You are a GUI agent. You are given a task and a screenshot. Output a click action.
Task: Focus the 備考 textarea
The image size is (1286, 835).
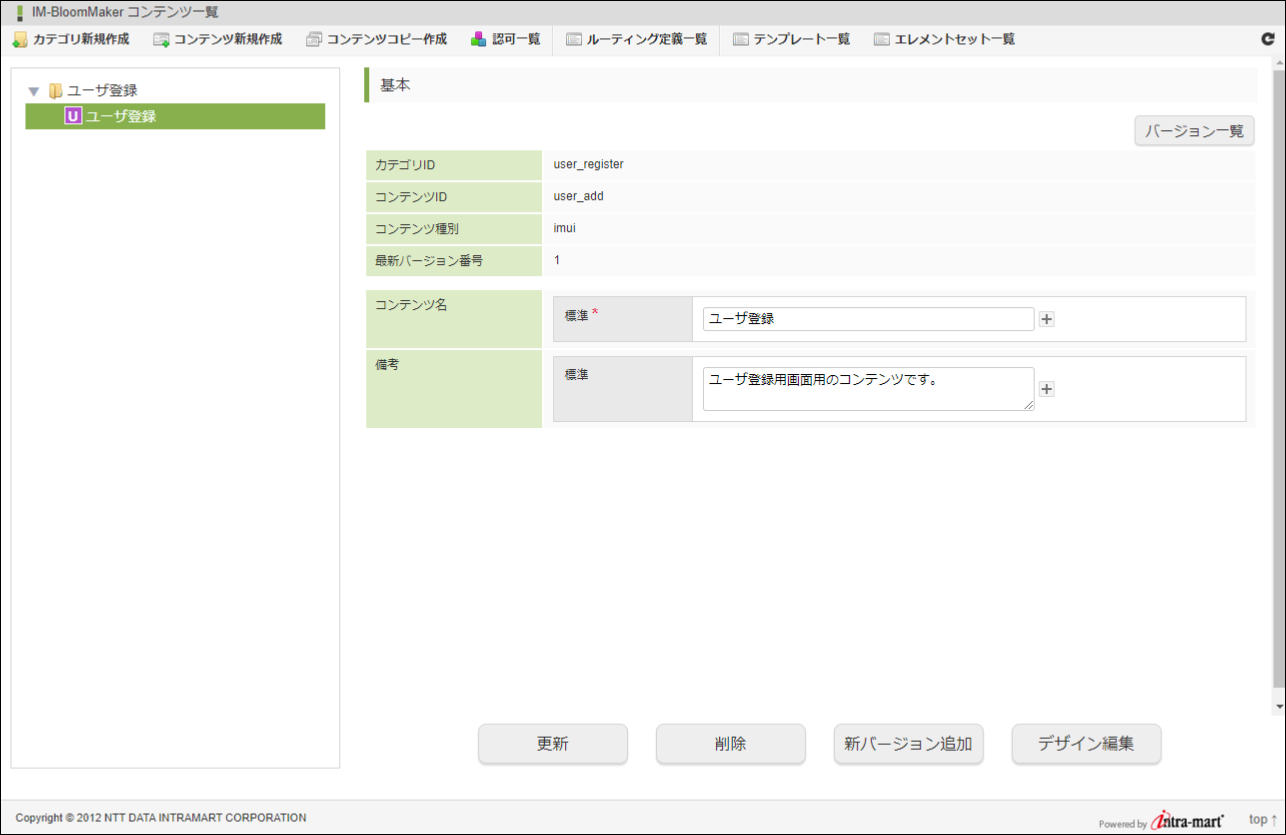[x=868, y=389]
